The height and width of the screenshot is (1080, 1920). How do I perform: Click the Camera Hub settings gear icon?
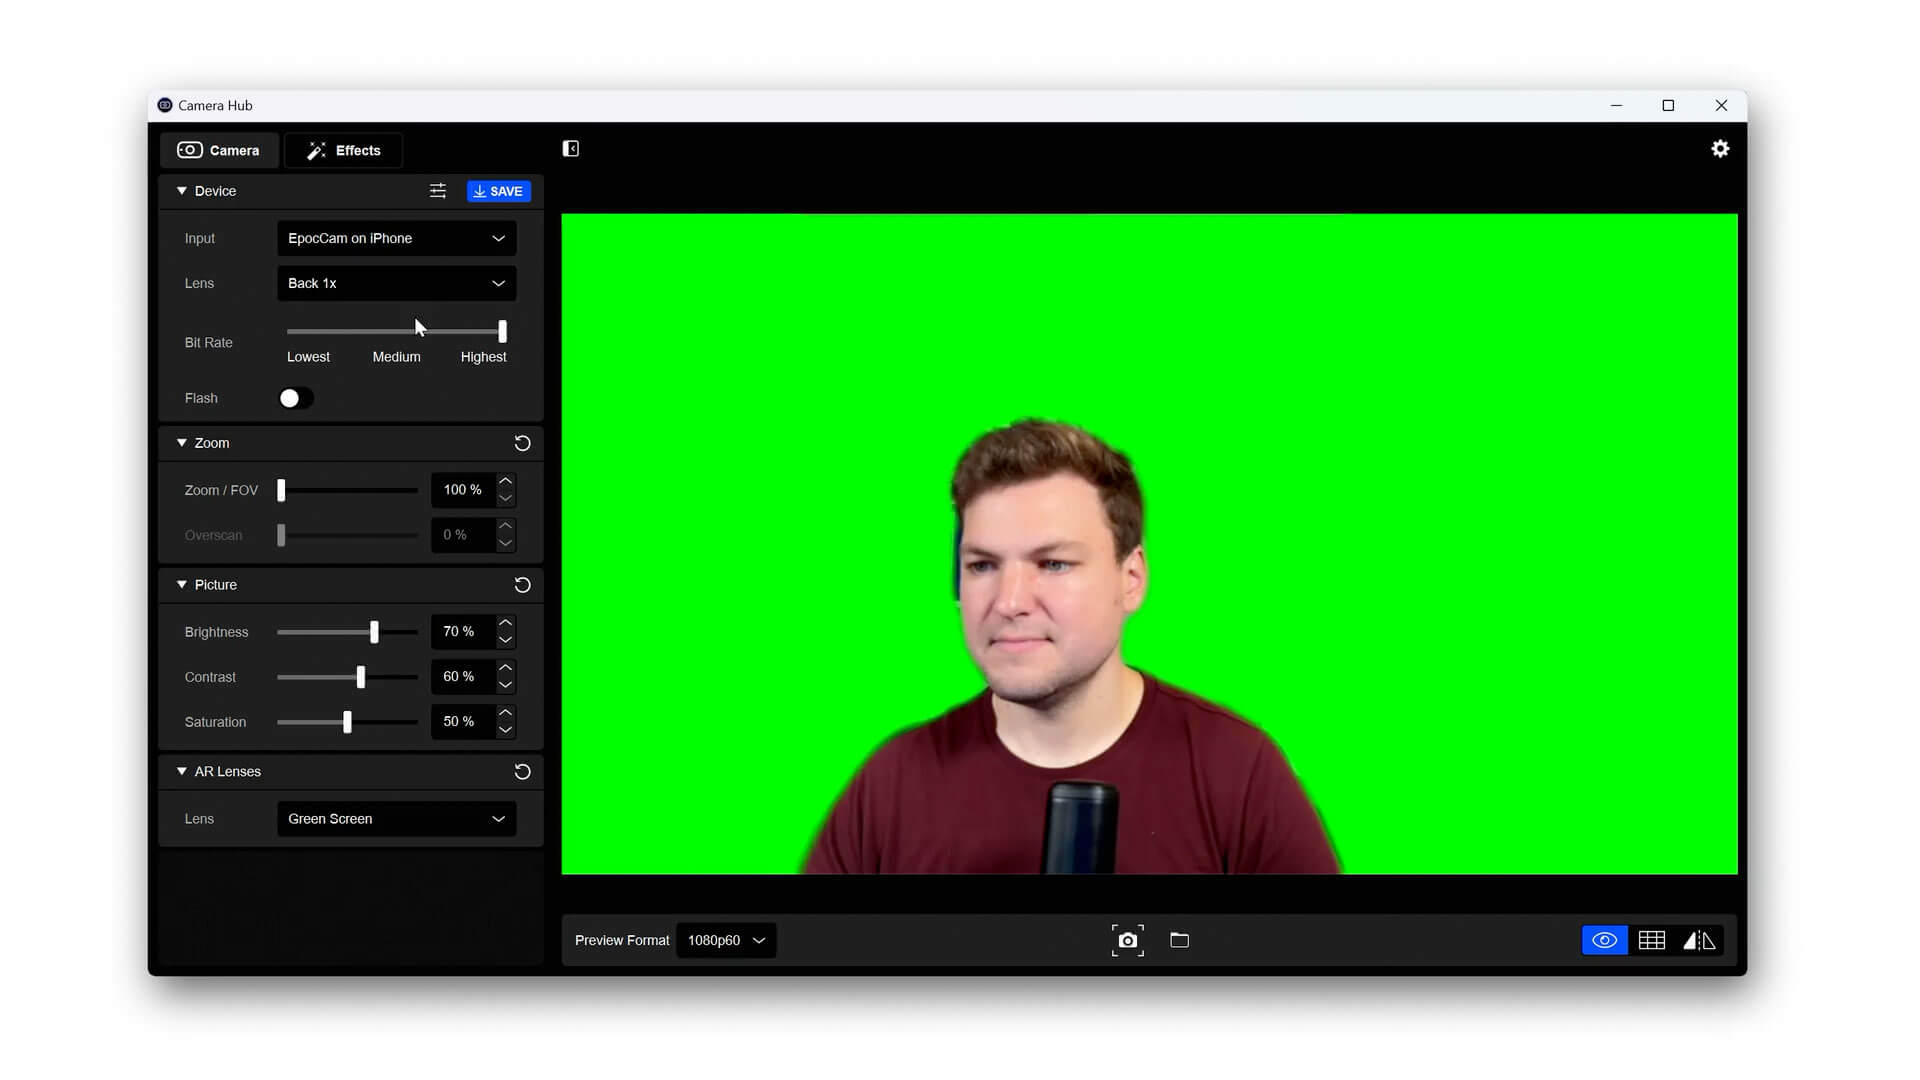[1721, 149]
